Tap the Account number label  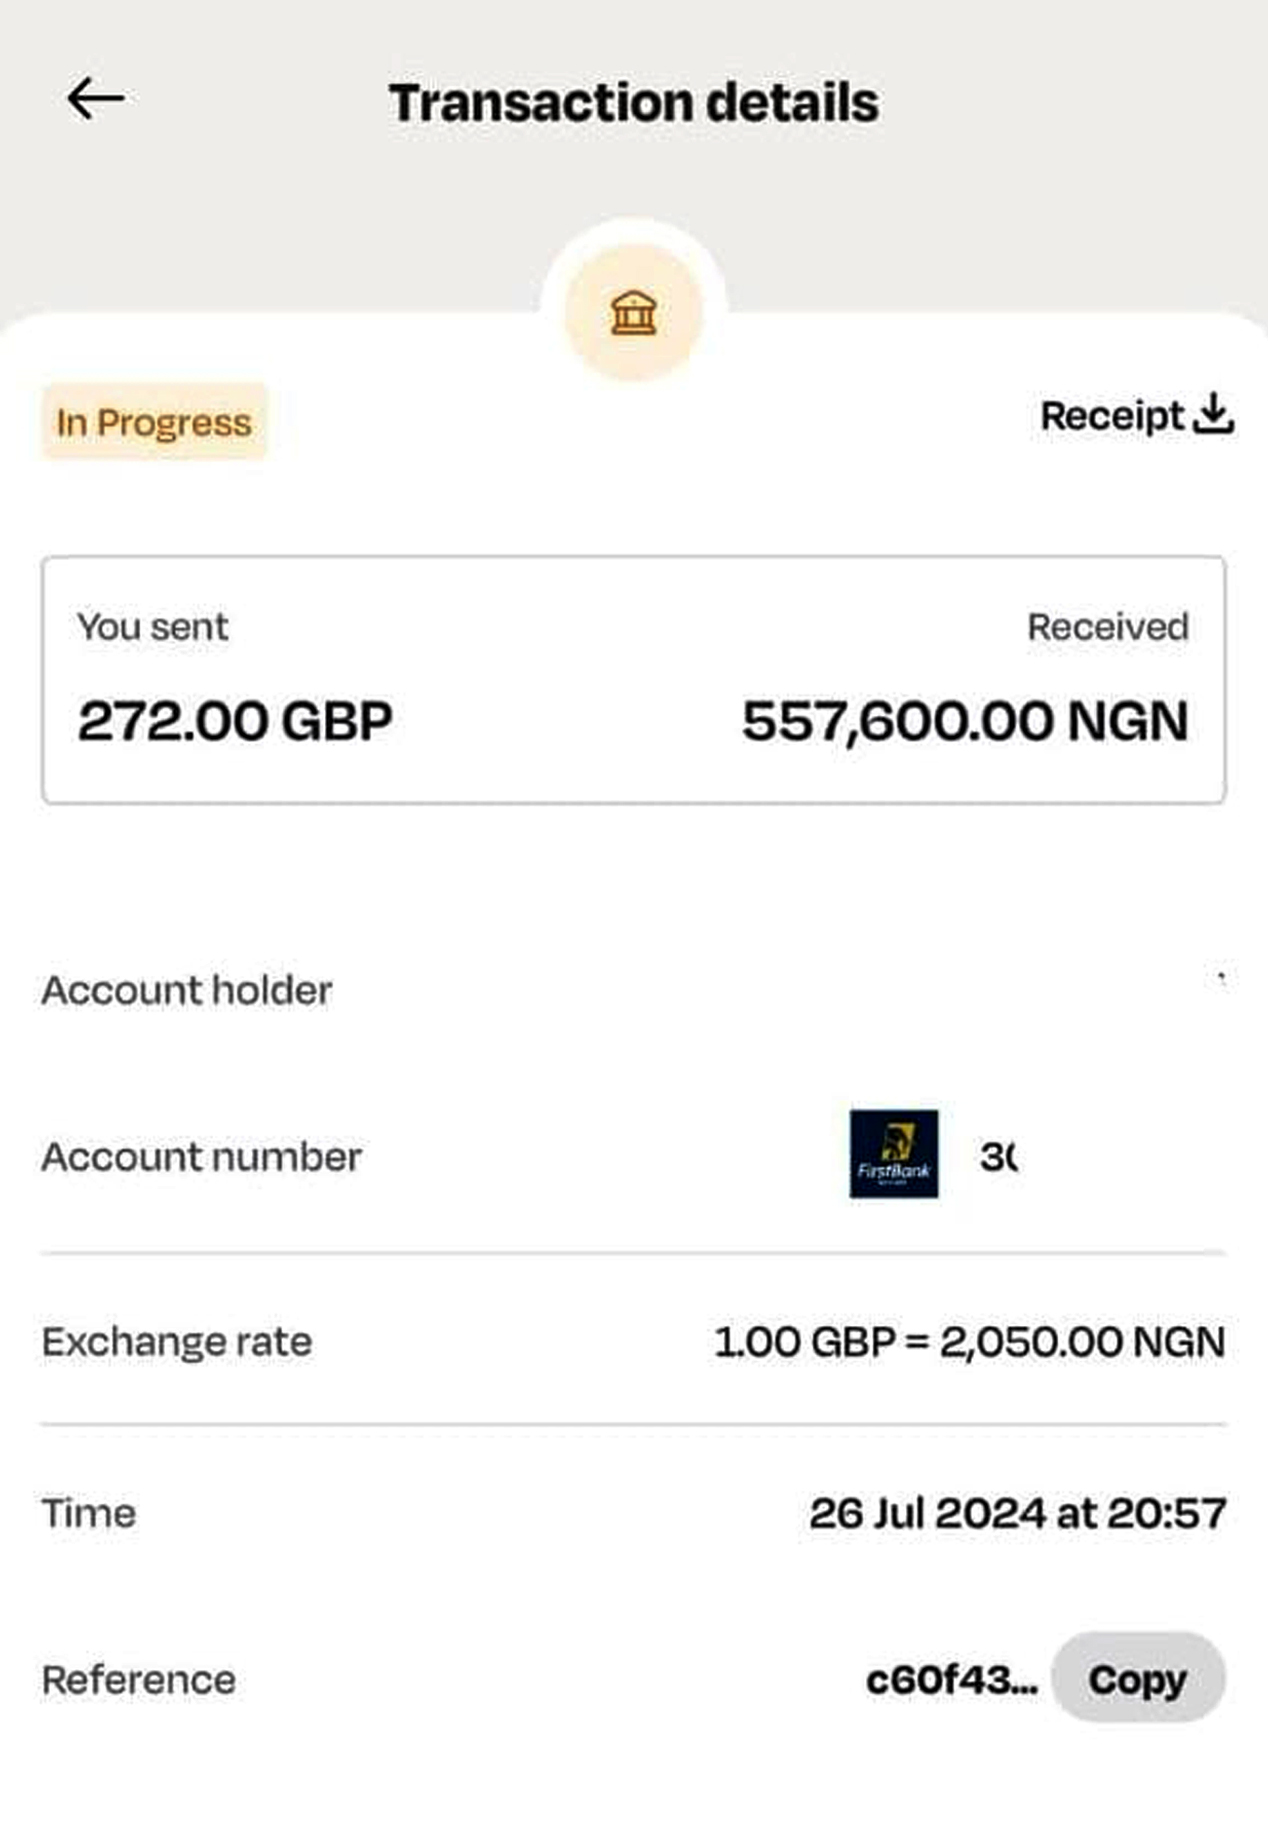coord(201,1157)
